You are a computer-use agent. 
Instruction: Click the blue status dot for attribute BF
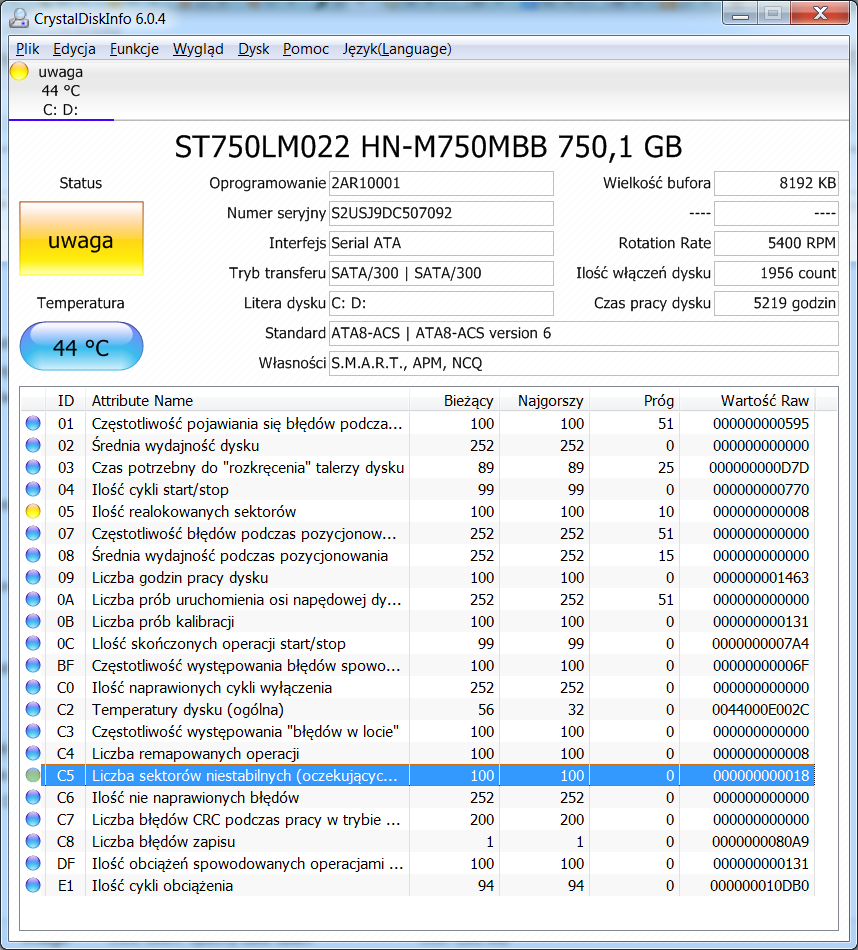click(x=33, y=665)
